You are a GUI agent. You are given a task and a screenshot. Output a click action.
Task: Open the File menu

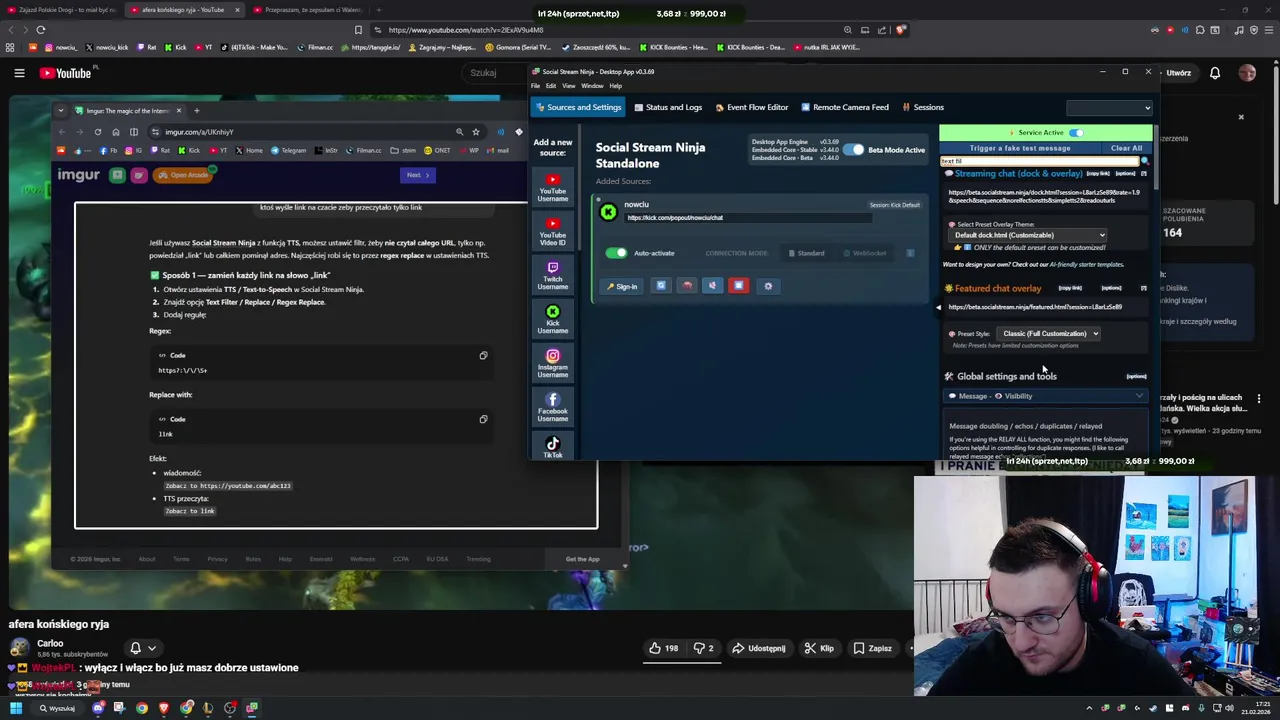535,86
